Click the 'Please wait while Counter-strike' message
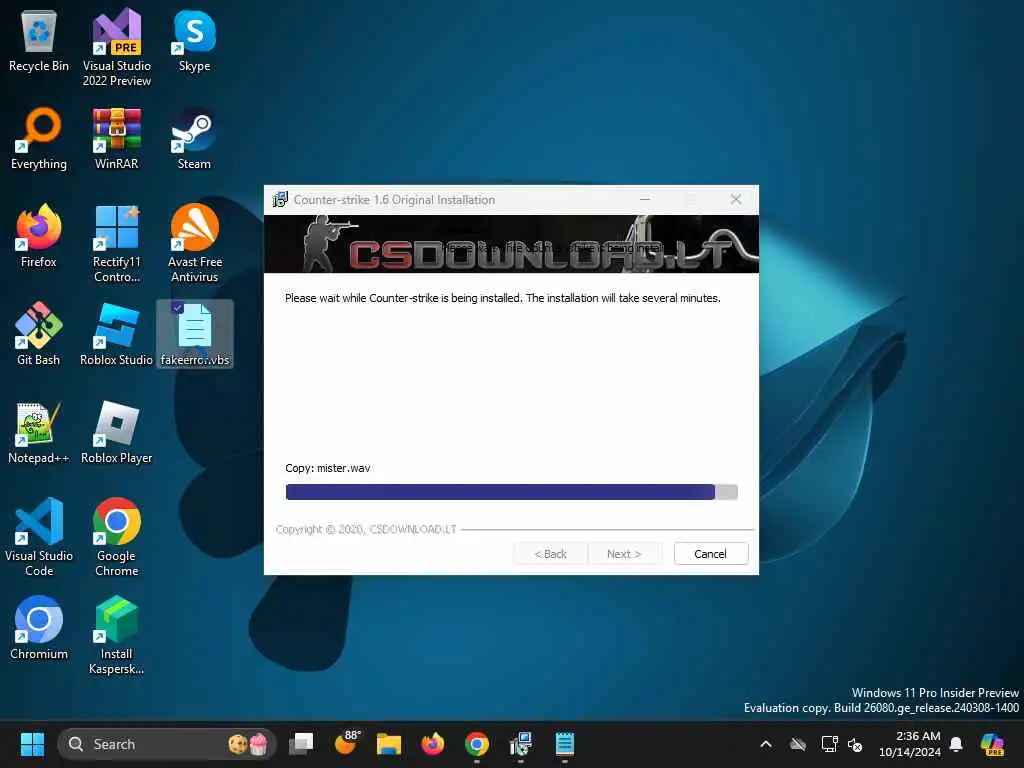Image resolution: width=1024 pixels, height=768 pixels. click(x=502, y=298)
